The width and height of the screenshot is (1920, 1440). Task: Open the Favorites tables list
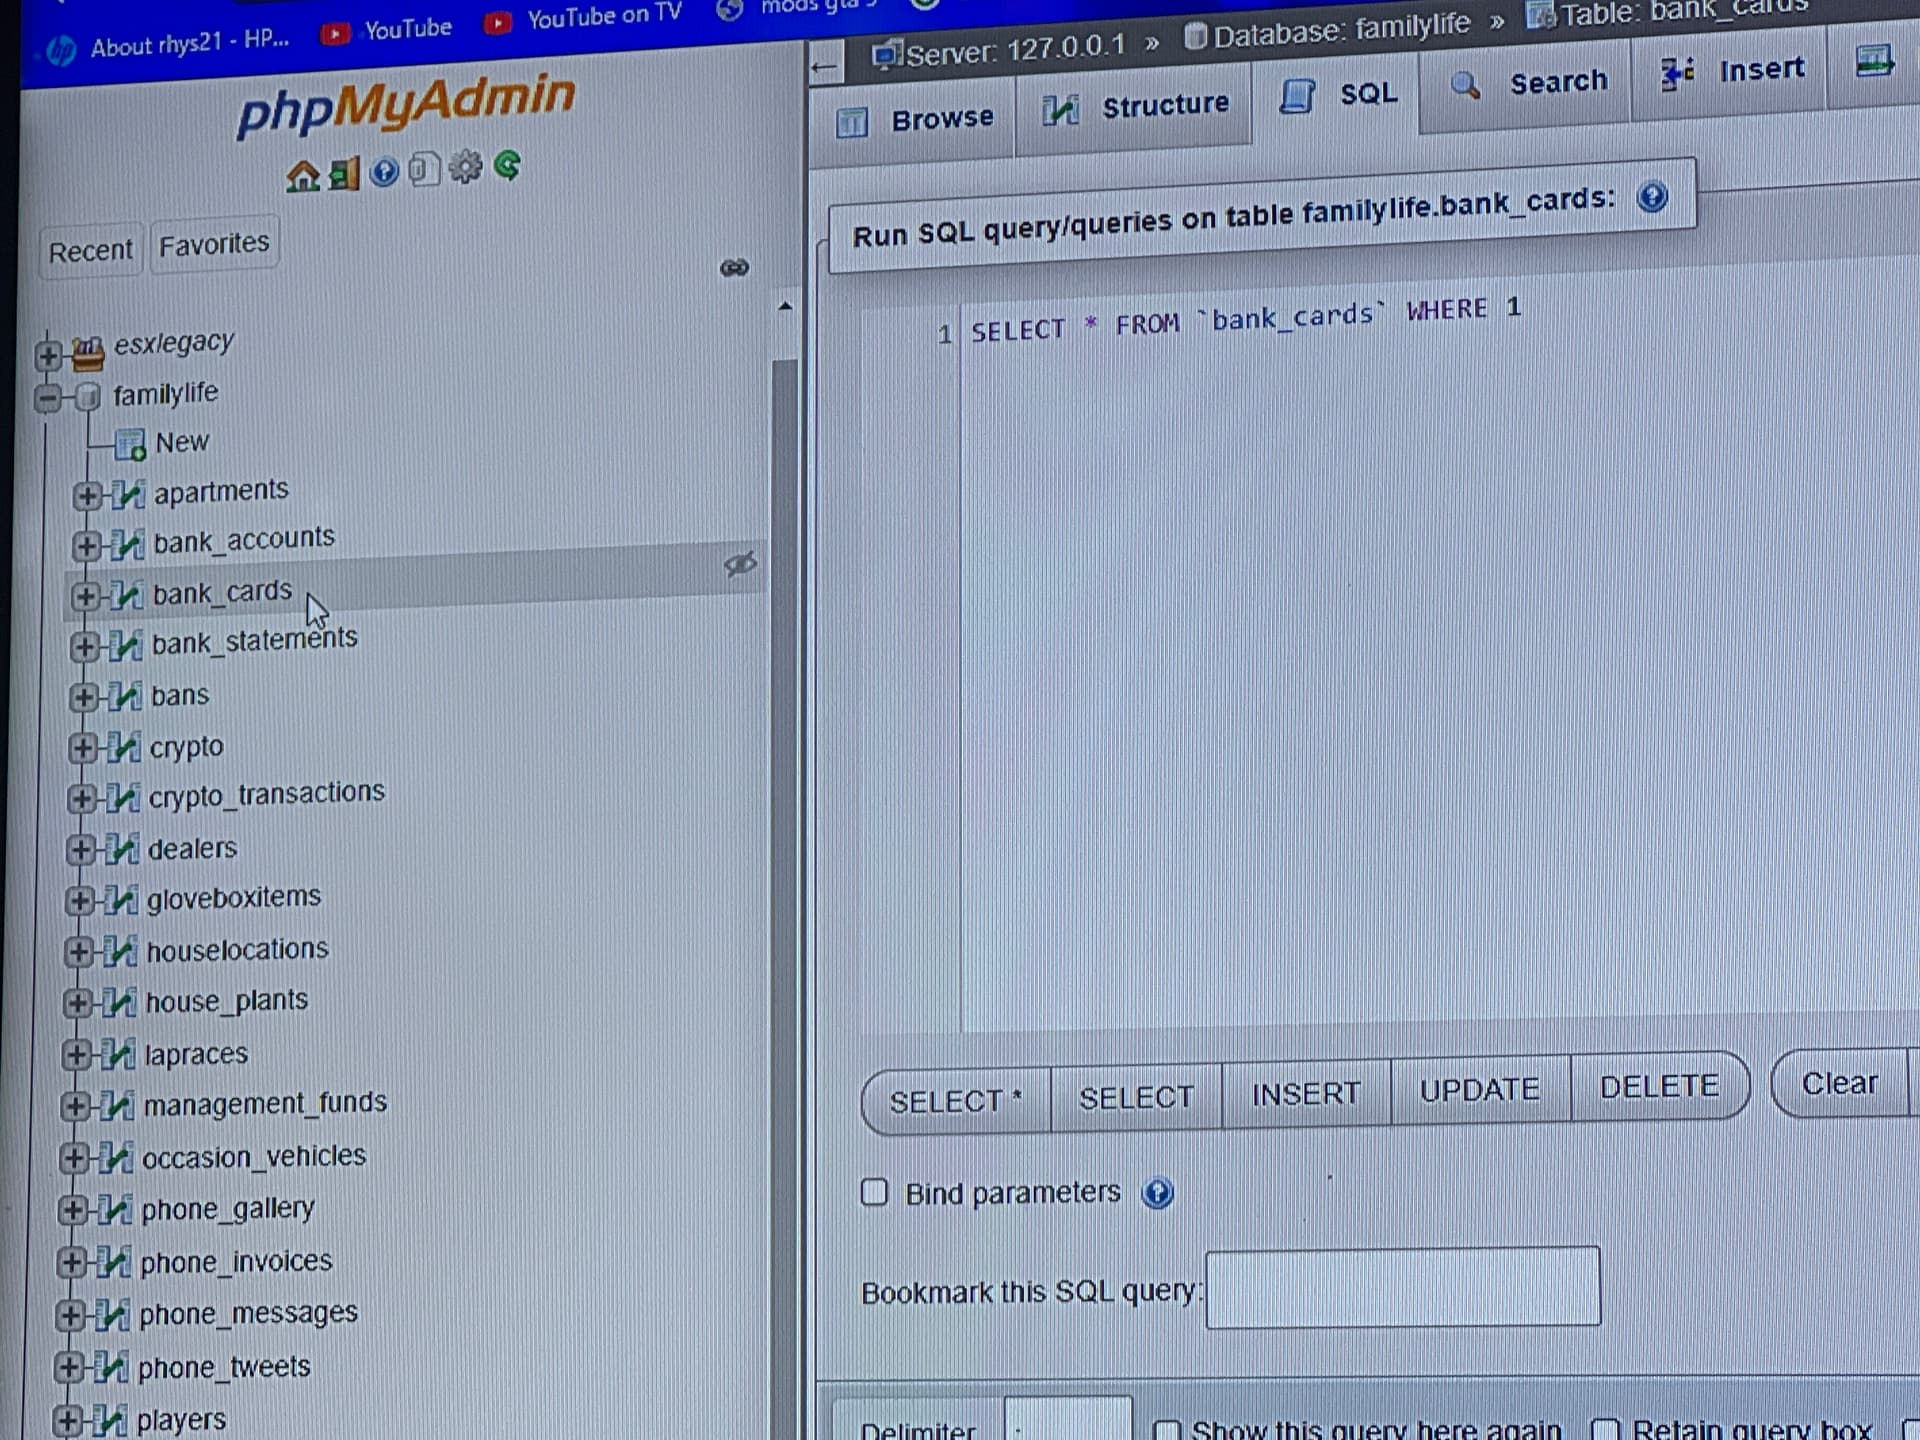(x=214, y=244)
